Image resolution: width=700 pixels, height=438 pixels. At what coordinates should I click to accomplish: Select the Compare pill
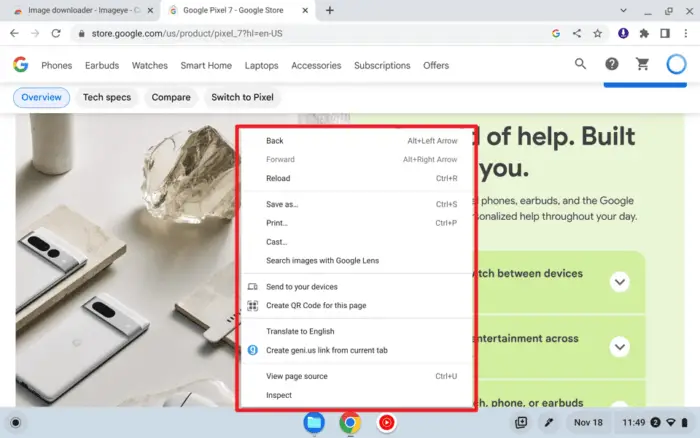171,97
